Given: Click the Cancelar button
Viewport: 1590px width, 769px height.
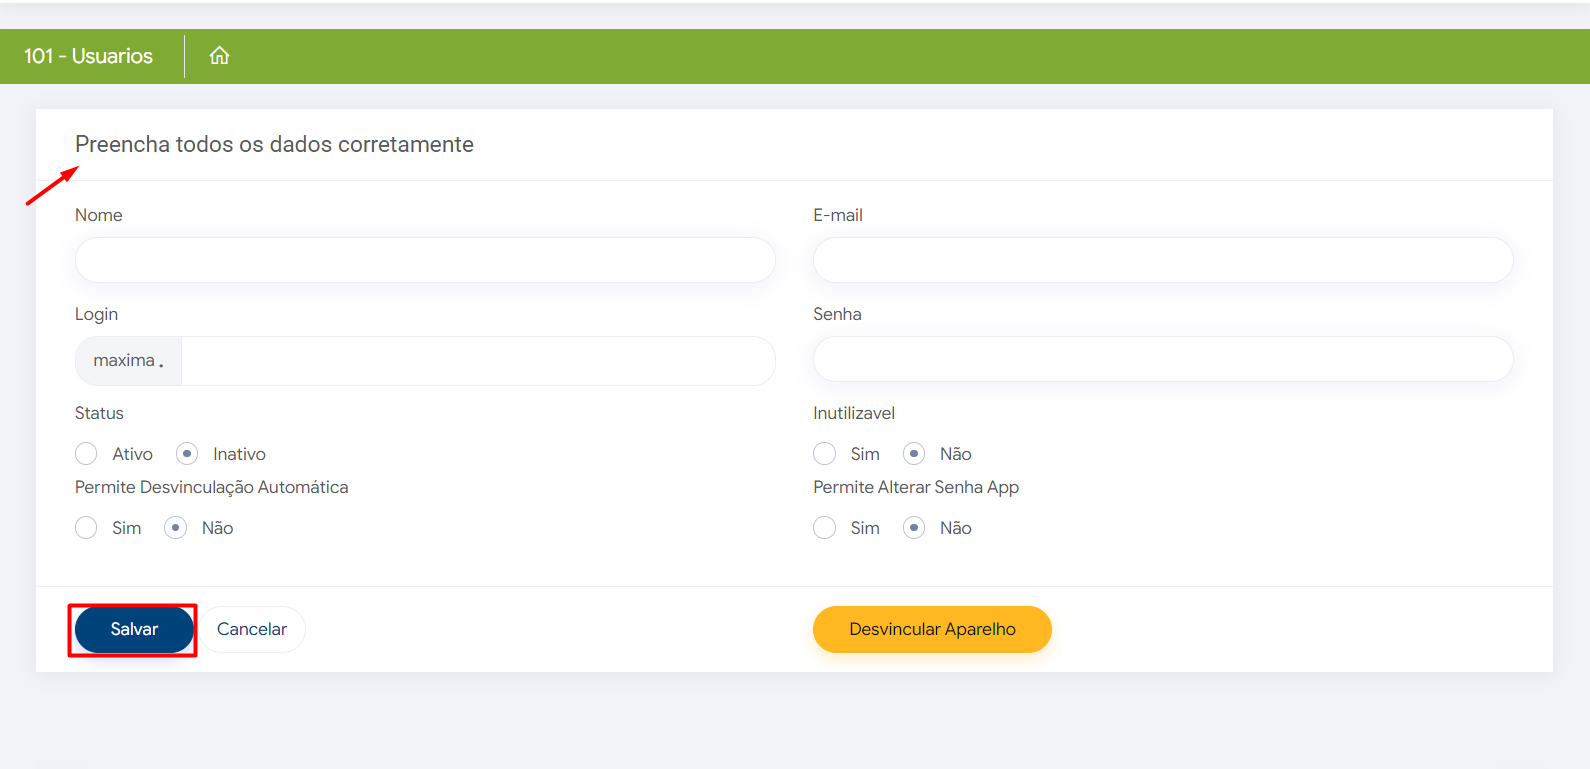Looking at the screenshot, I should tap(252, 629).
